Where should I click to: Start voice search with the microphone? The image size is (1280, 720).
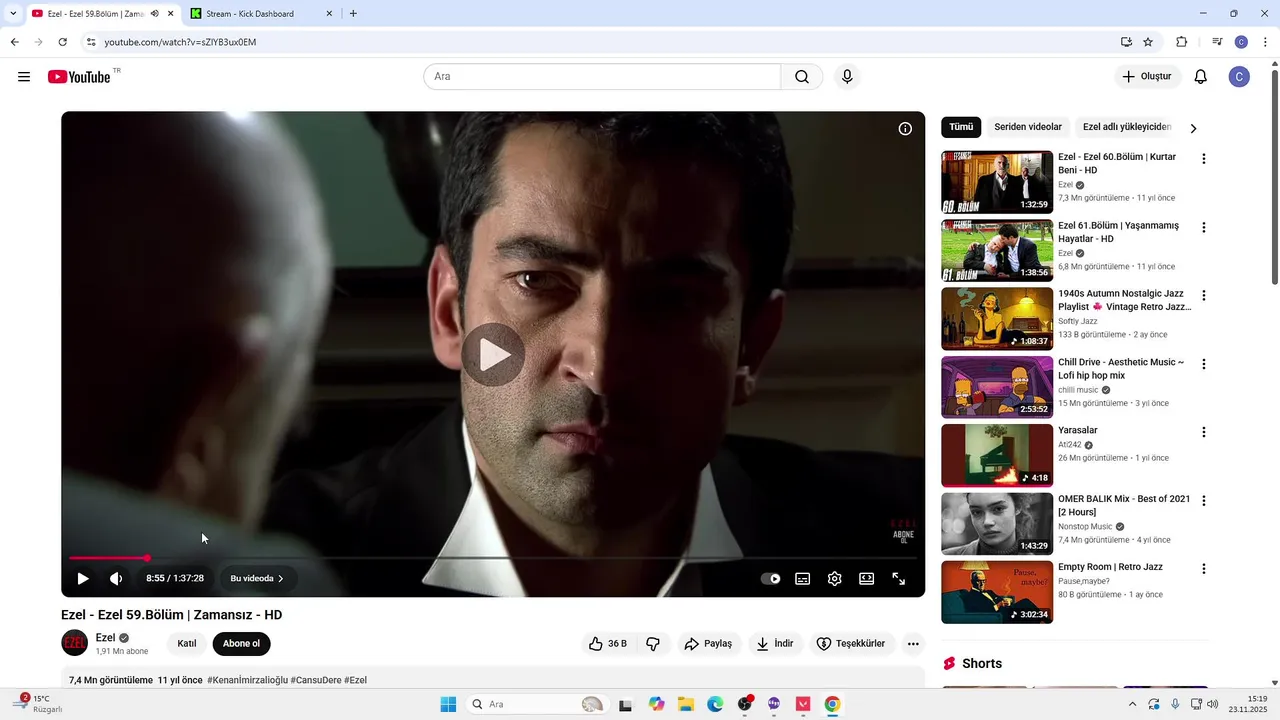coord(847,77)
